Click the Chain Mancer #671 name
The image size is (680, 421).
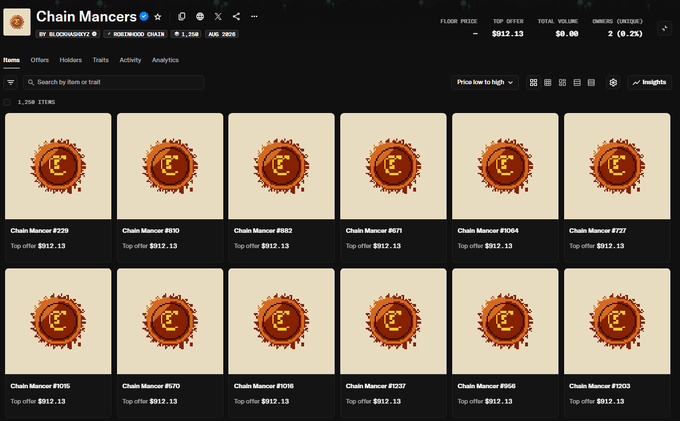point(374,231)
